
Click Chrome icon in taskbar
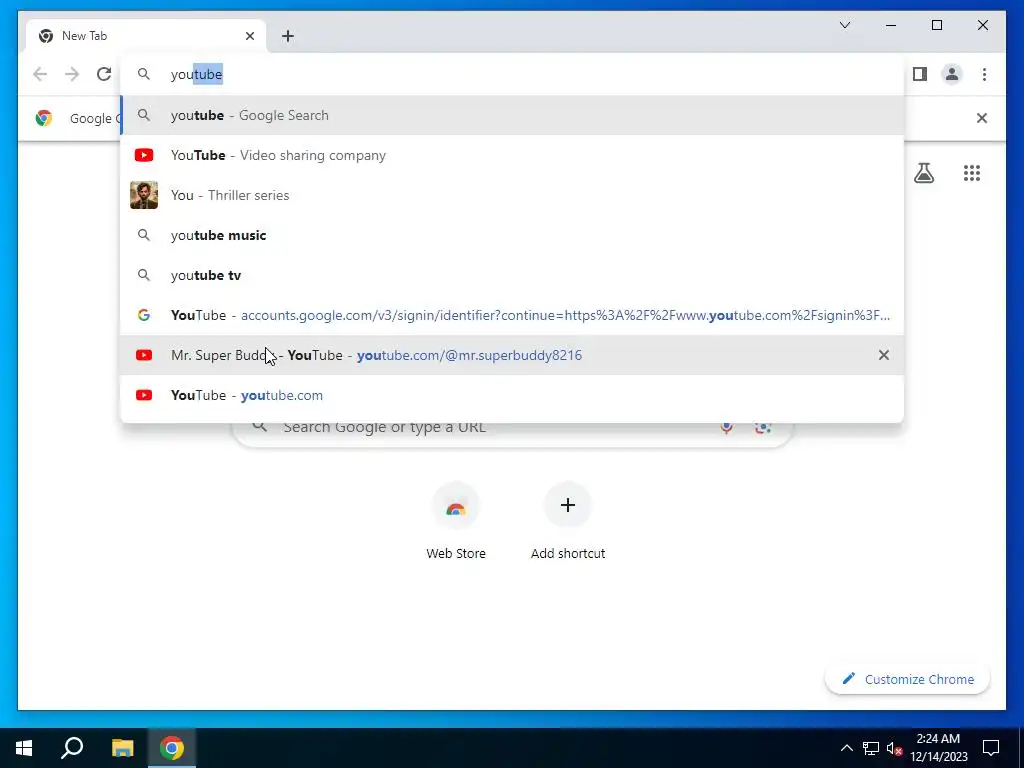point(172,748)
